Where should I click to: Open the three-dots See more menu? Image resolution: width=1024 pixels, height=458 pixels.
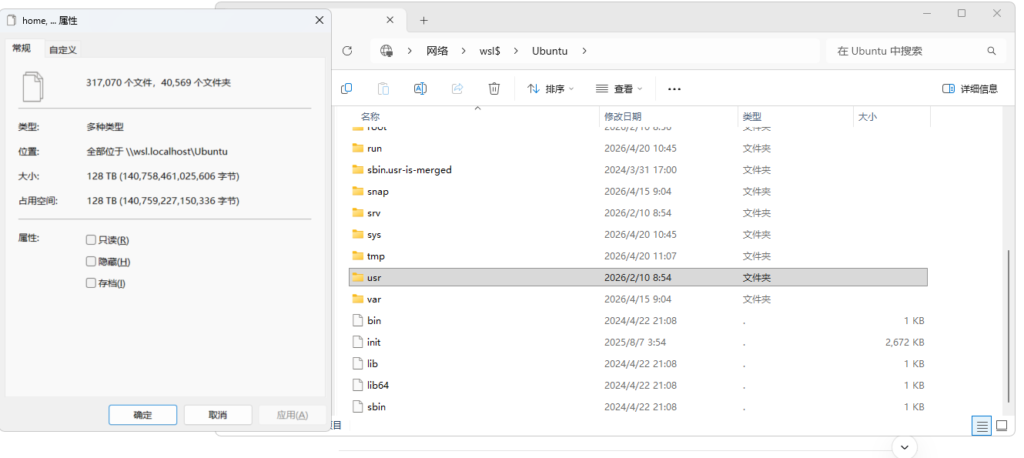pos(674,89)
